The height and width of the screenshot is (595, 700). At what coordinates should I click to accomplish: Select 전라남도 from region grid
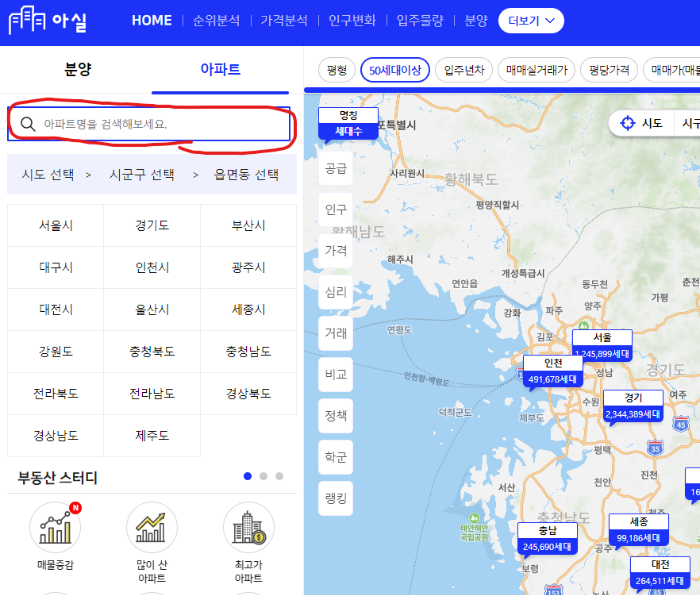click(x=152, y=393)
